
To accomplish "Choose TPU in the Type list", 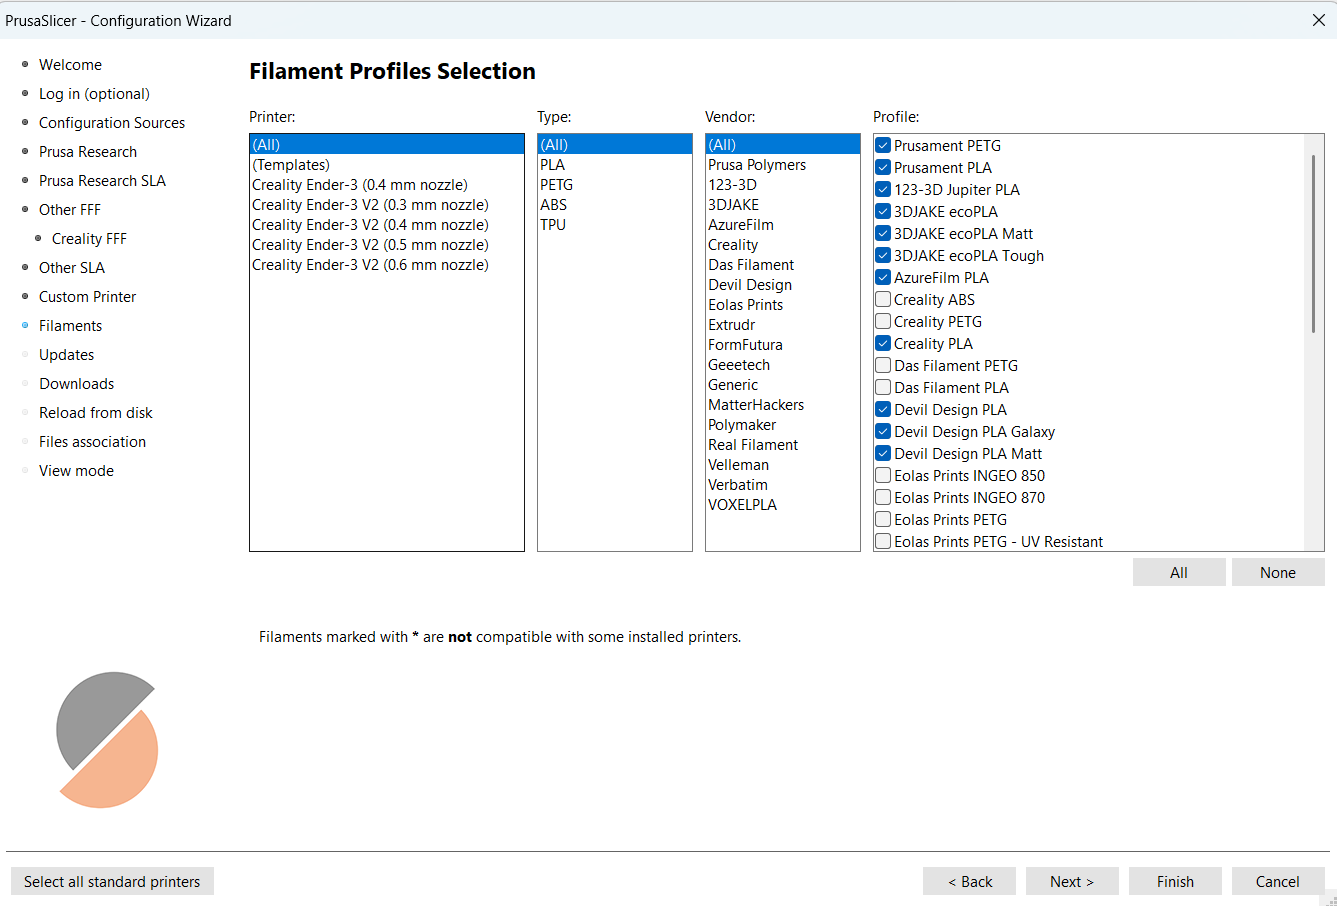I will tap(553, 225).
